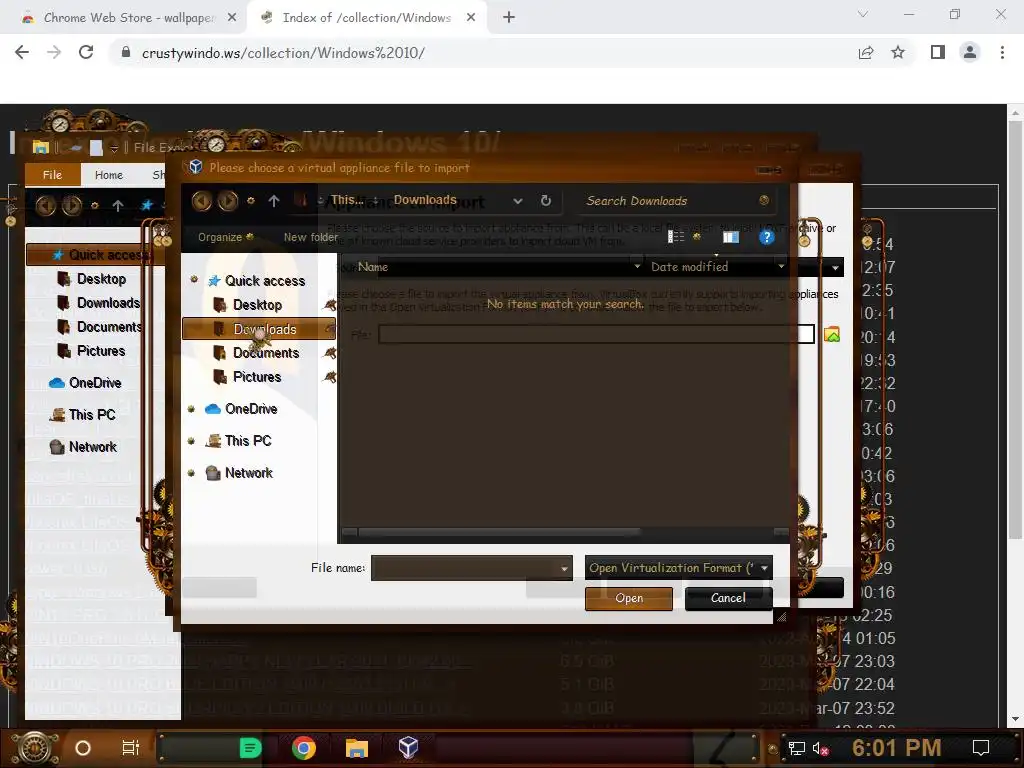Expand This PC node in dialog tree
The height and width of the screenshot is (768, 1024).
point(191,441)
